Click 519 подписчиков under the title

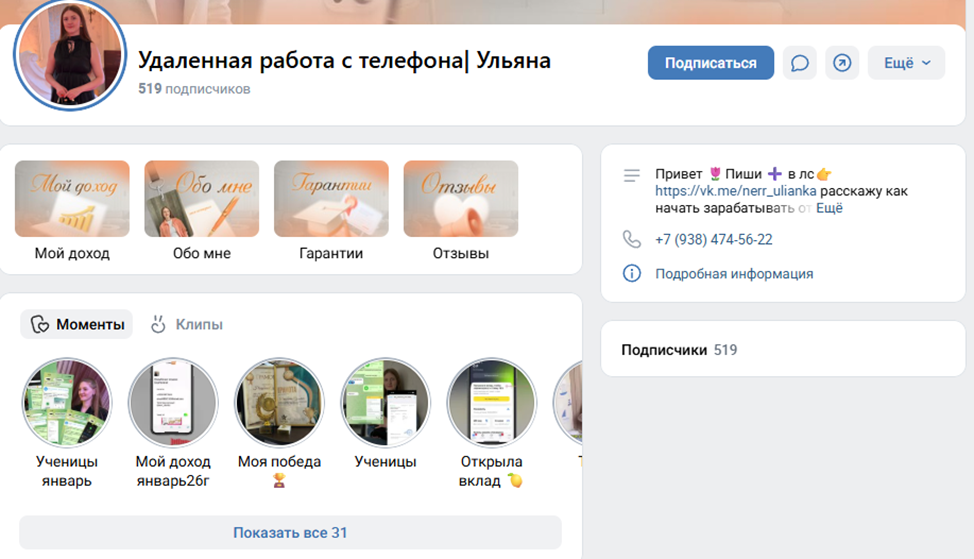[x=194, y=89]
